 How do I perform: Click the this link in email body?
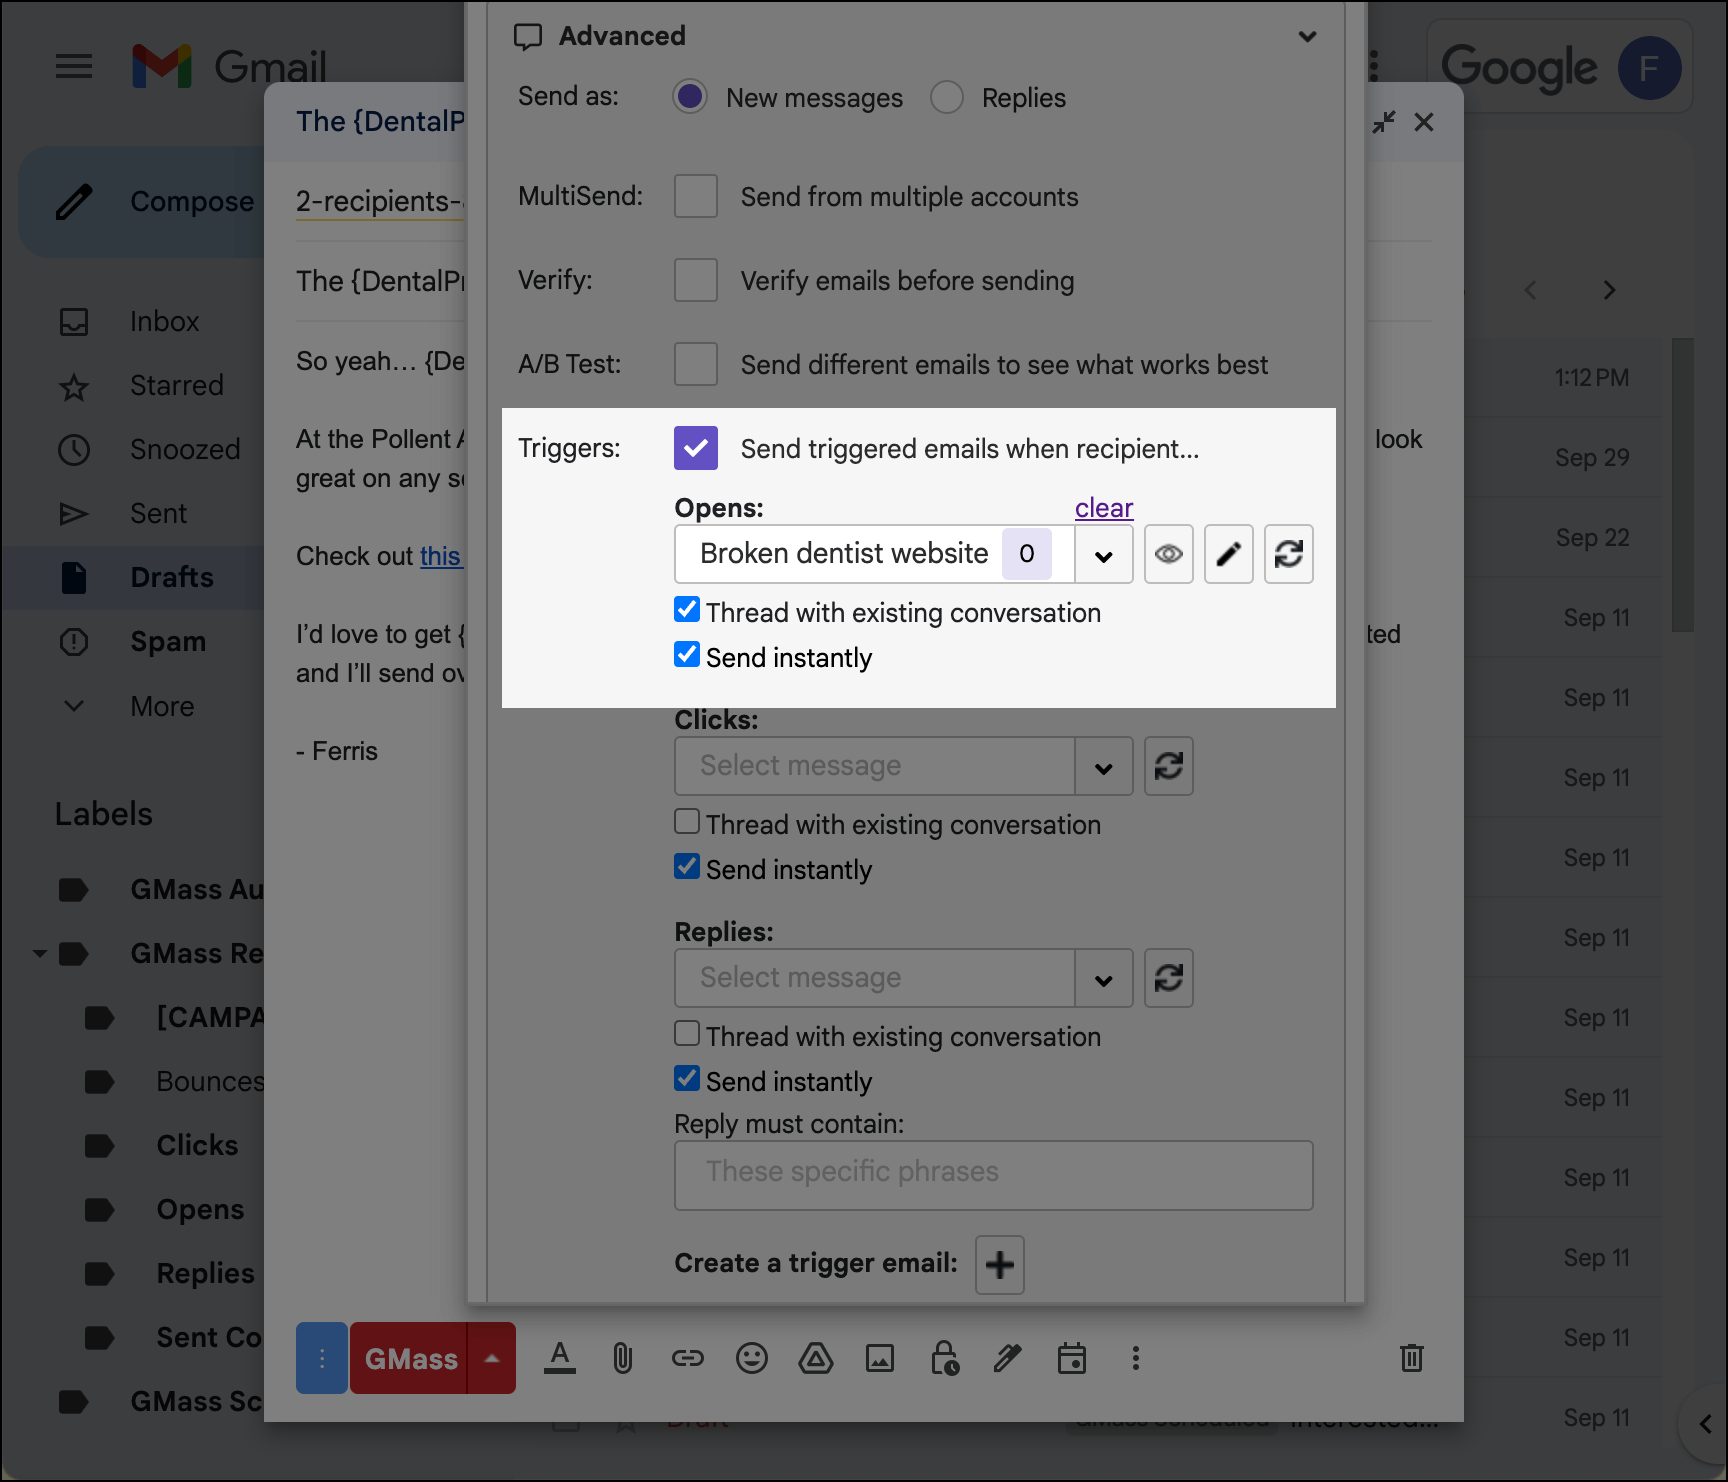coord(440,556)
